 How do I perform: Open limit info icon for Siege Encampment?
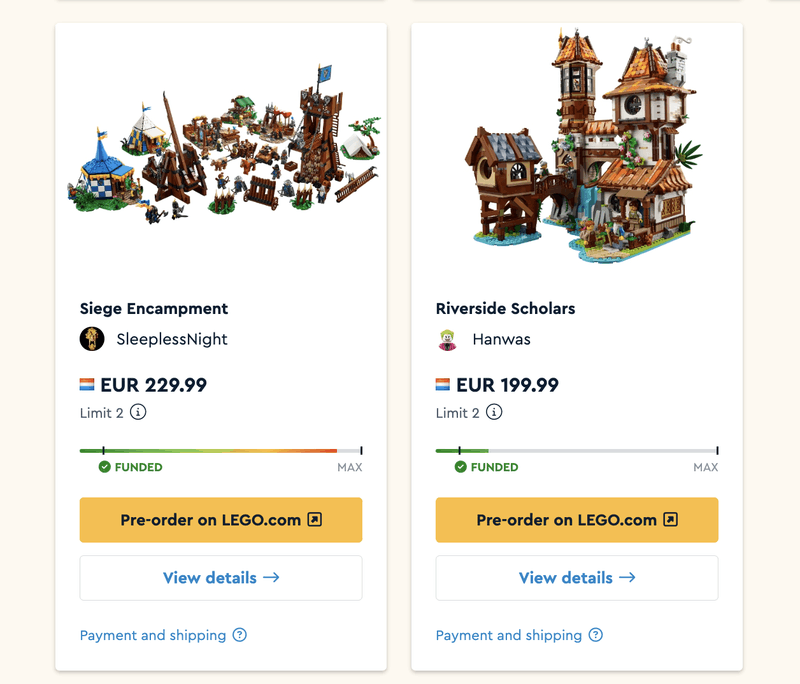coord(138,412)
